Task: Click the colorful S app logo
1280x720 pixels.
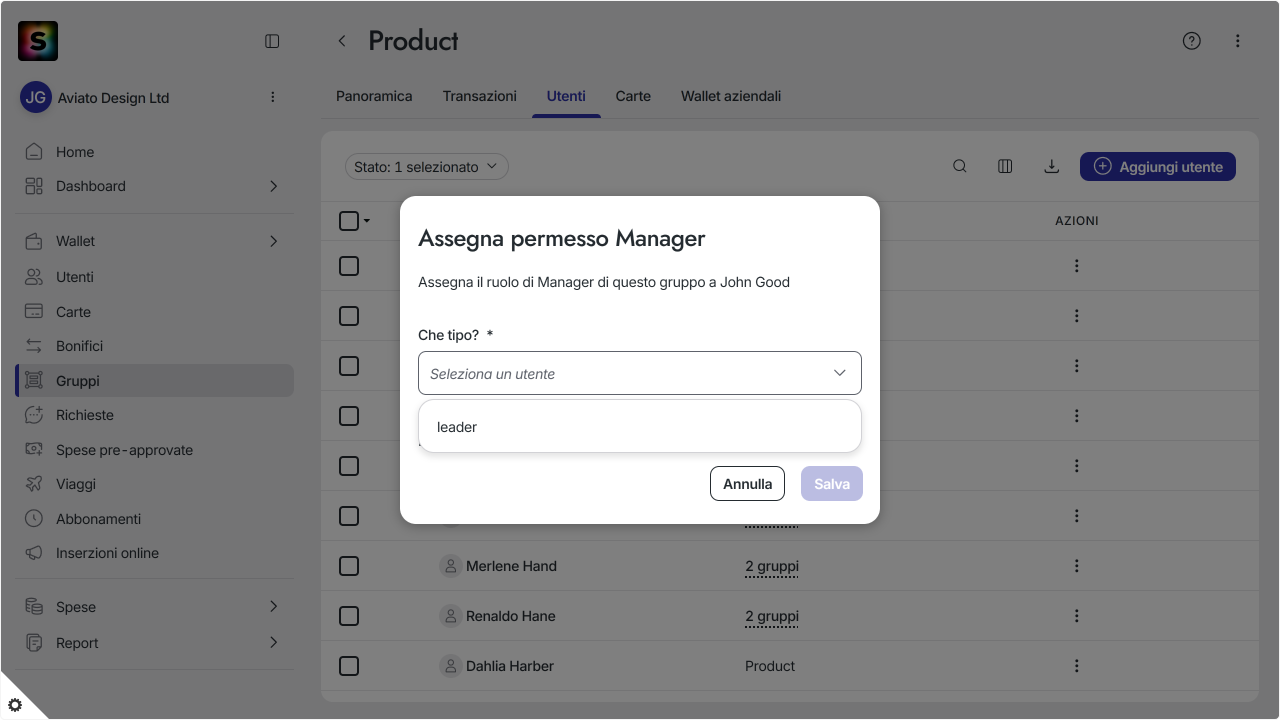Action: pos(38,41)
